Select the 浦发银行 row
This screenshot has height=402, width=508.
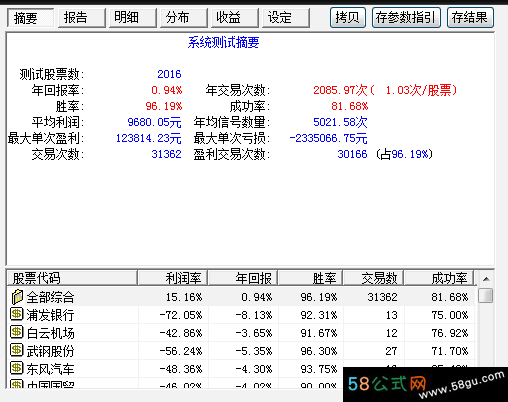coord(241,315)
